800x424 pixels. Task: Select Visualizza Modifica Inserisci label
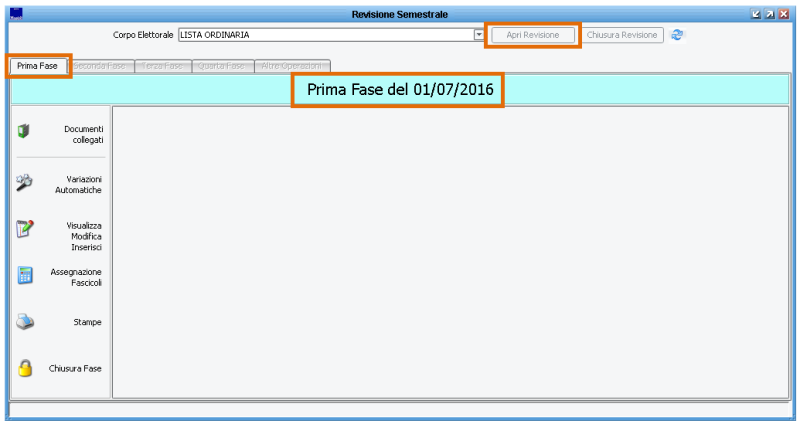[x=84, y=236]
